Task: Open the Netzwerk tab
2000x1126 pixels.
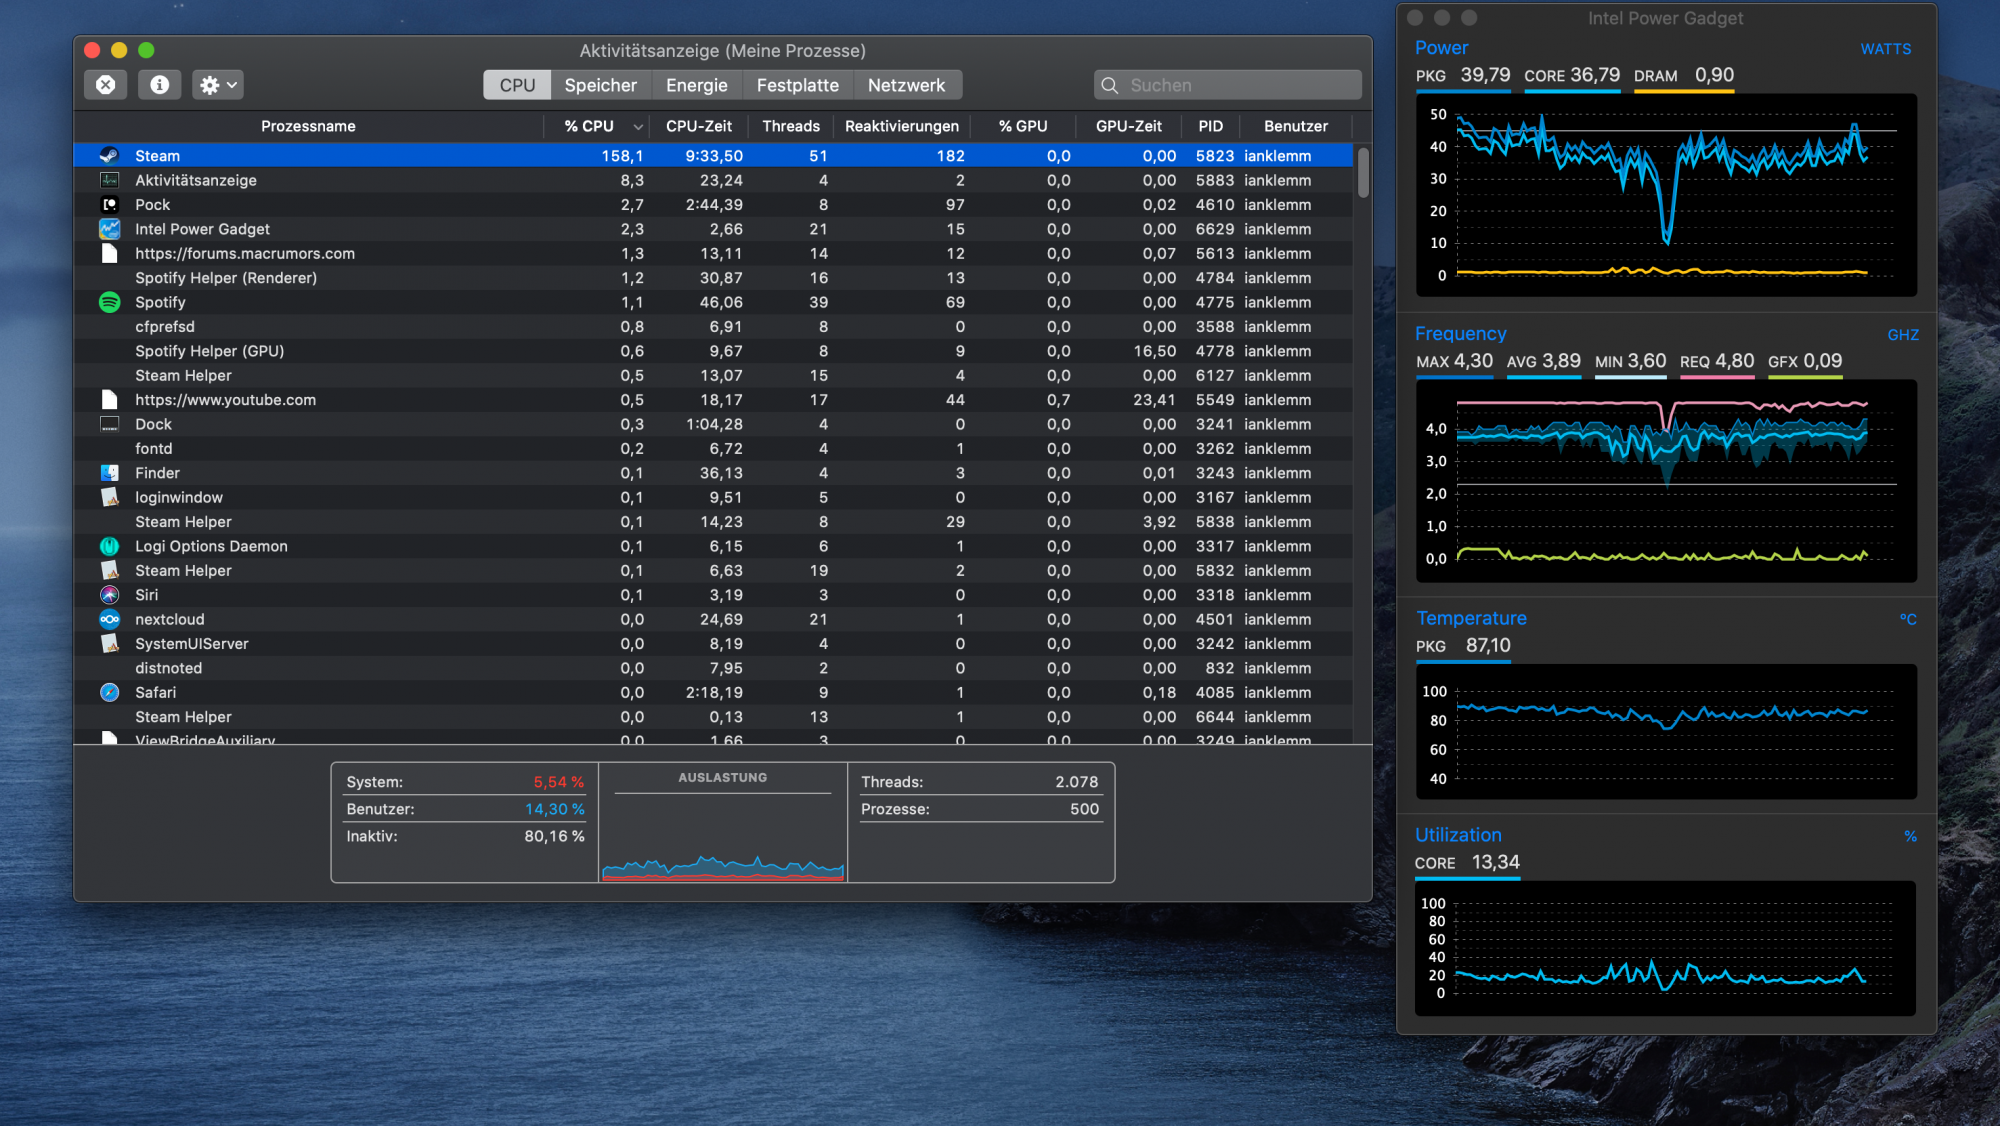Action: 906,85
